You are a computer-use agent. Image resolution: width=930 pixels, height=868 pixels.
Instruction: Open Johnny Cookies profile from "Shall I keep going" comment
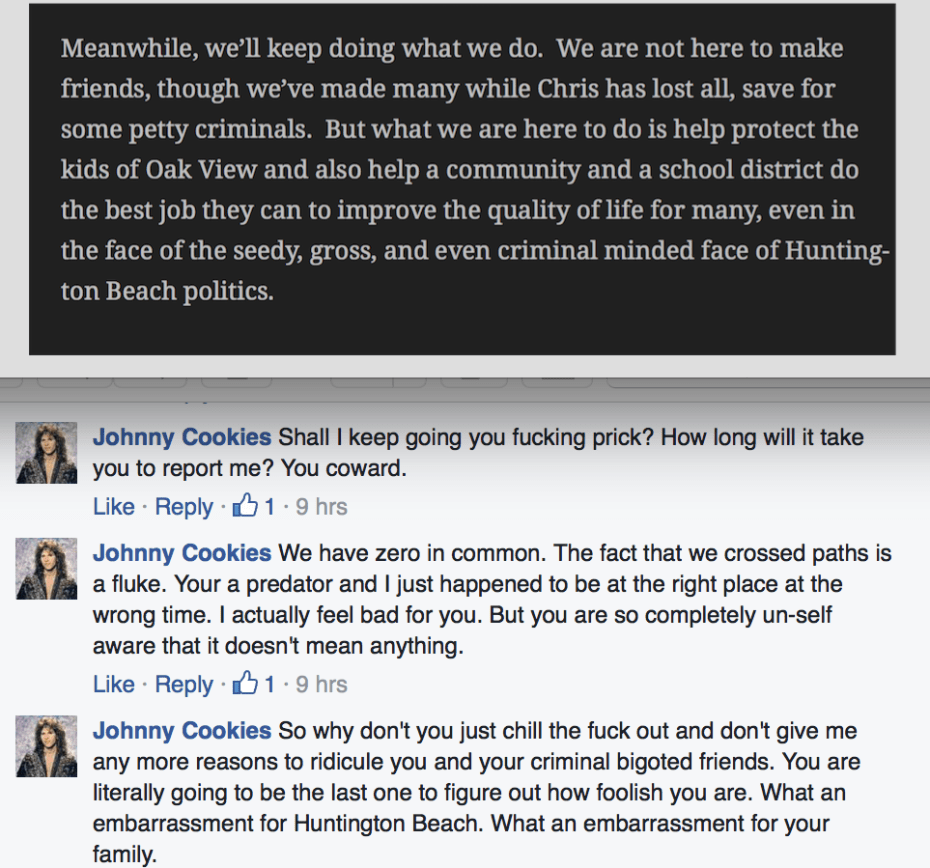182,437
